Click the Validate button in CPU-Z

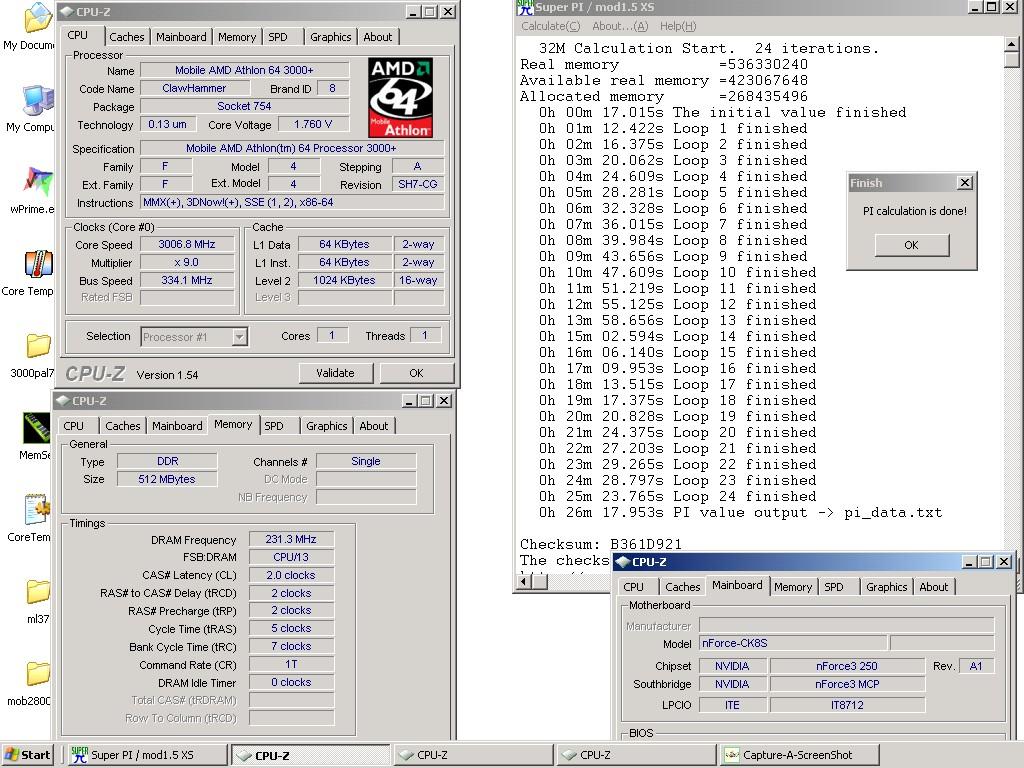(336, 373)
